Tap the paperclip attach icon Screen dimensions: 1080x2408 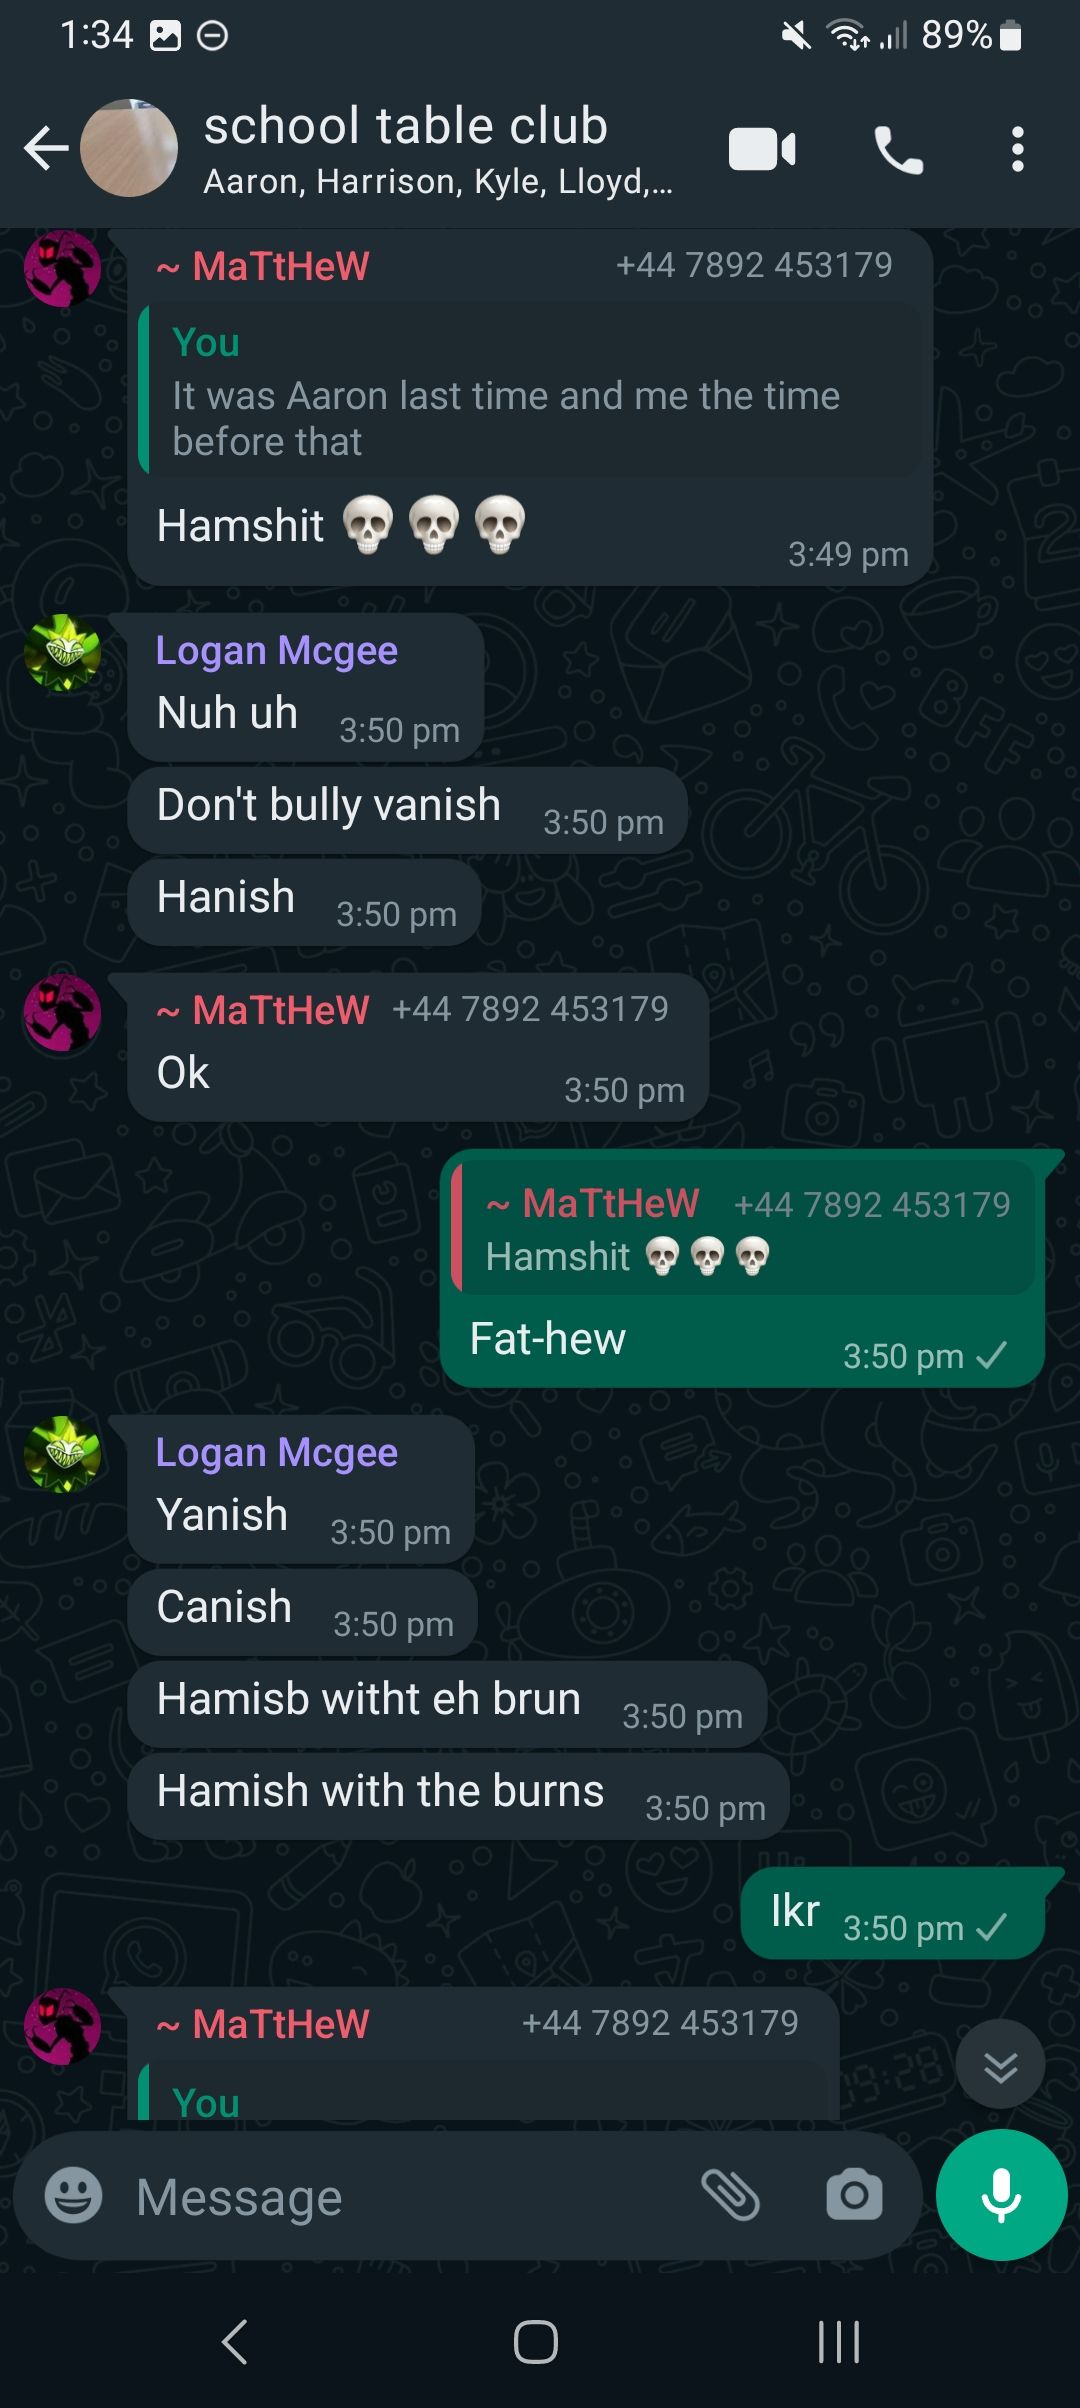click(x=731, y=2196)
